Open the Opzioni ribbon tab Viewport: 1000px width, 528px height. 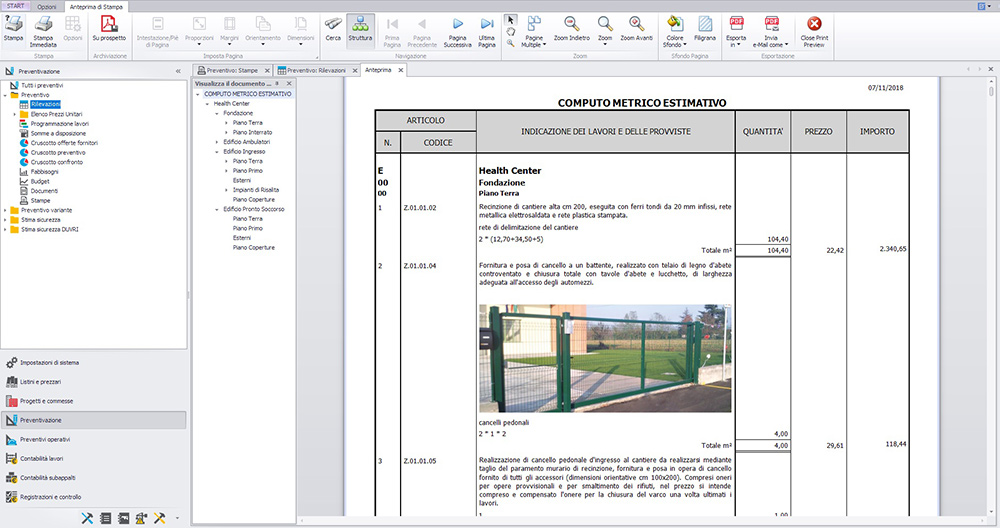click(47, 6)
